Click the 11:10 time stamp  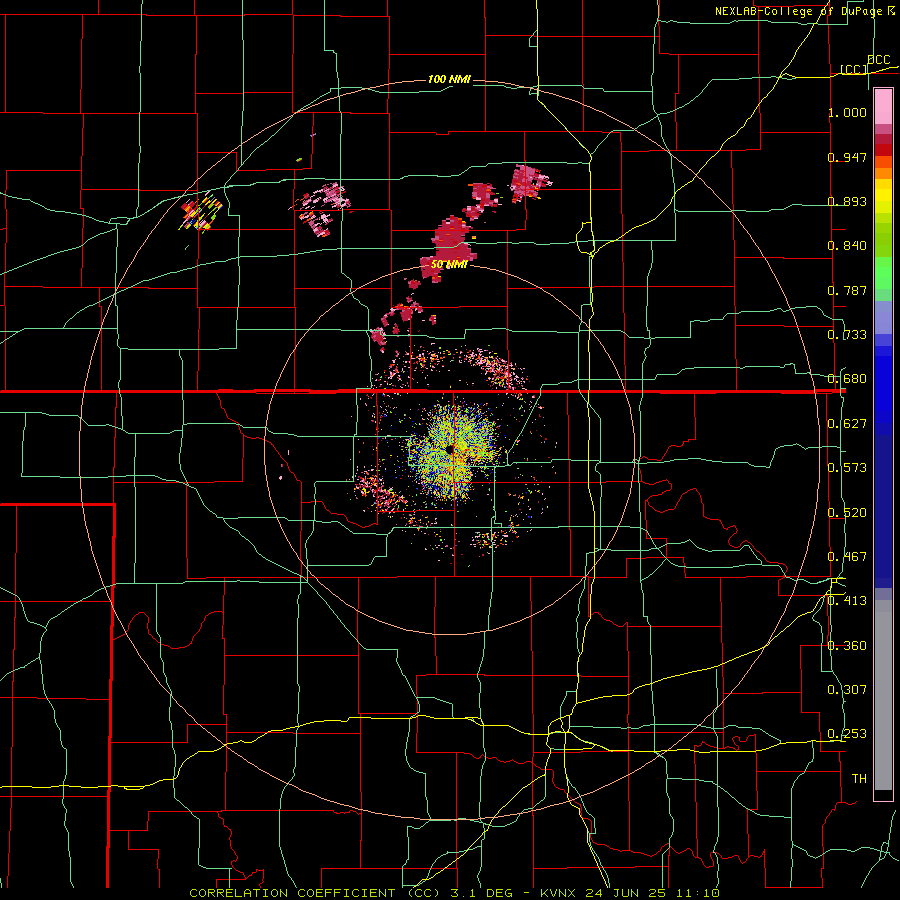(x=699, y=893)
